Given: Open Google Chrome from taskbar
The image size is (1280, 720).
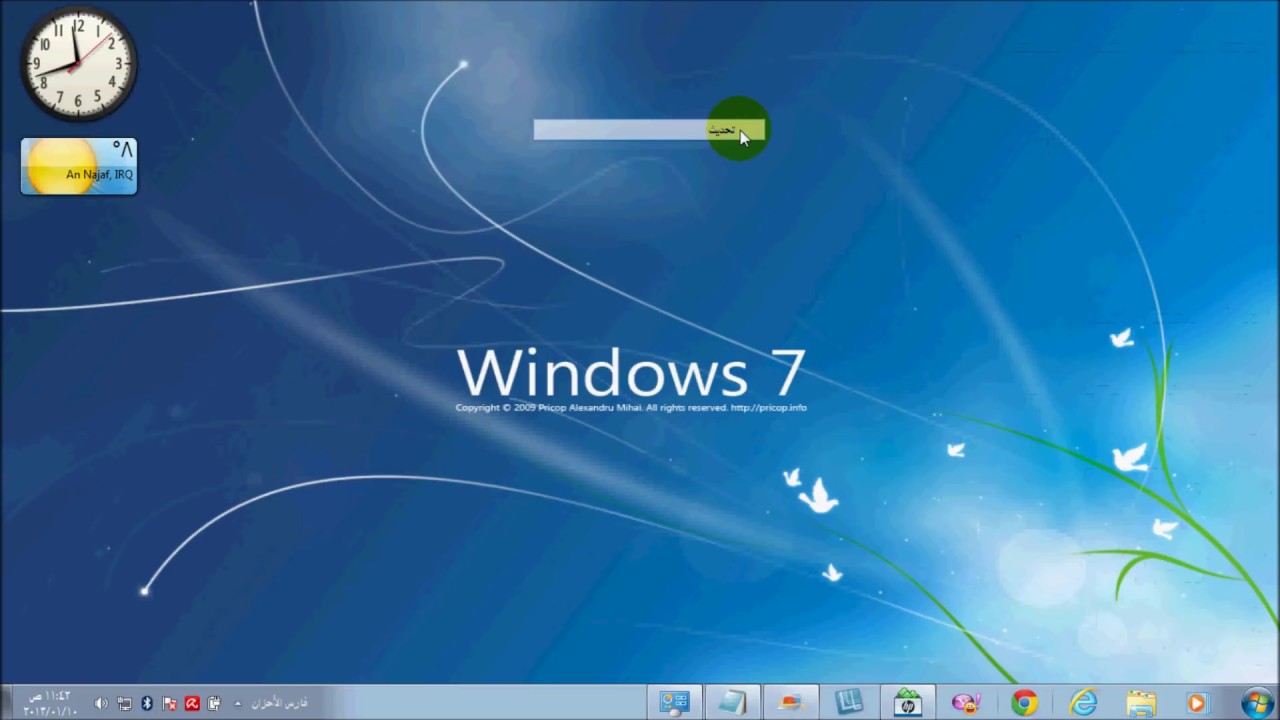Looking at the screenshot, I should [x=1024, y=703].
